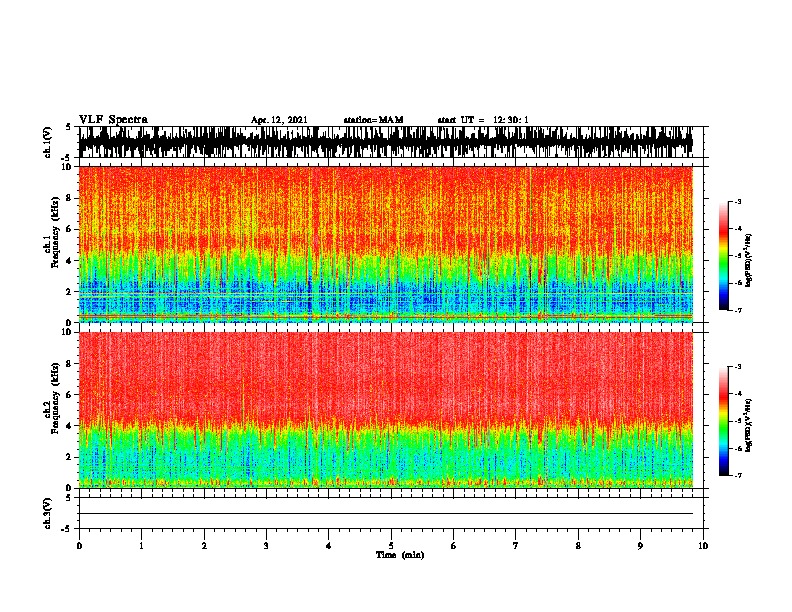Click the '9' tick on the time axis

[x=640, y=545]
